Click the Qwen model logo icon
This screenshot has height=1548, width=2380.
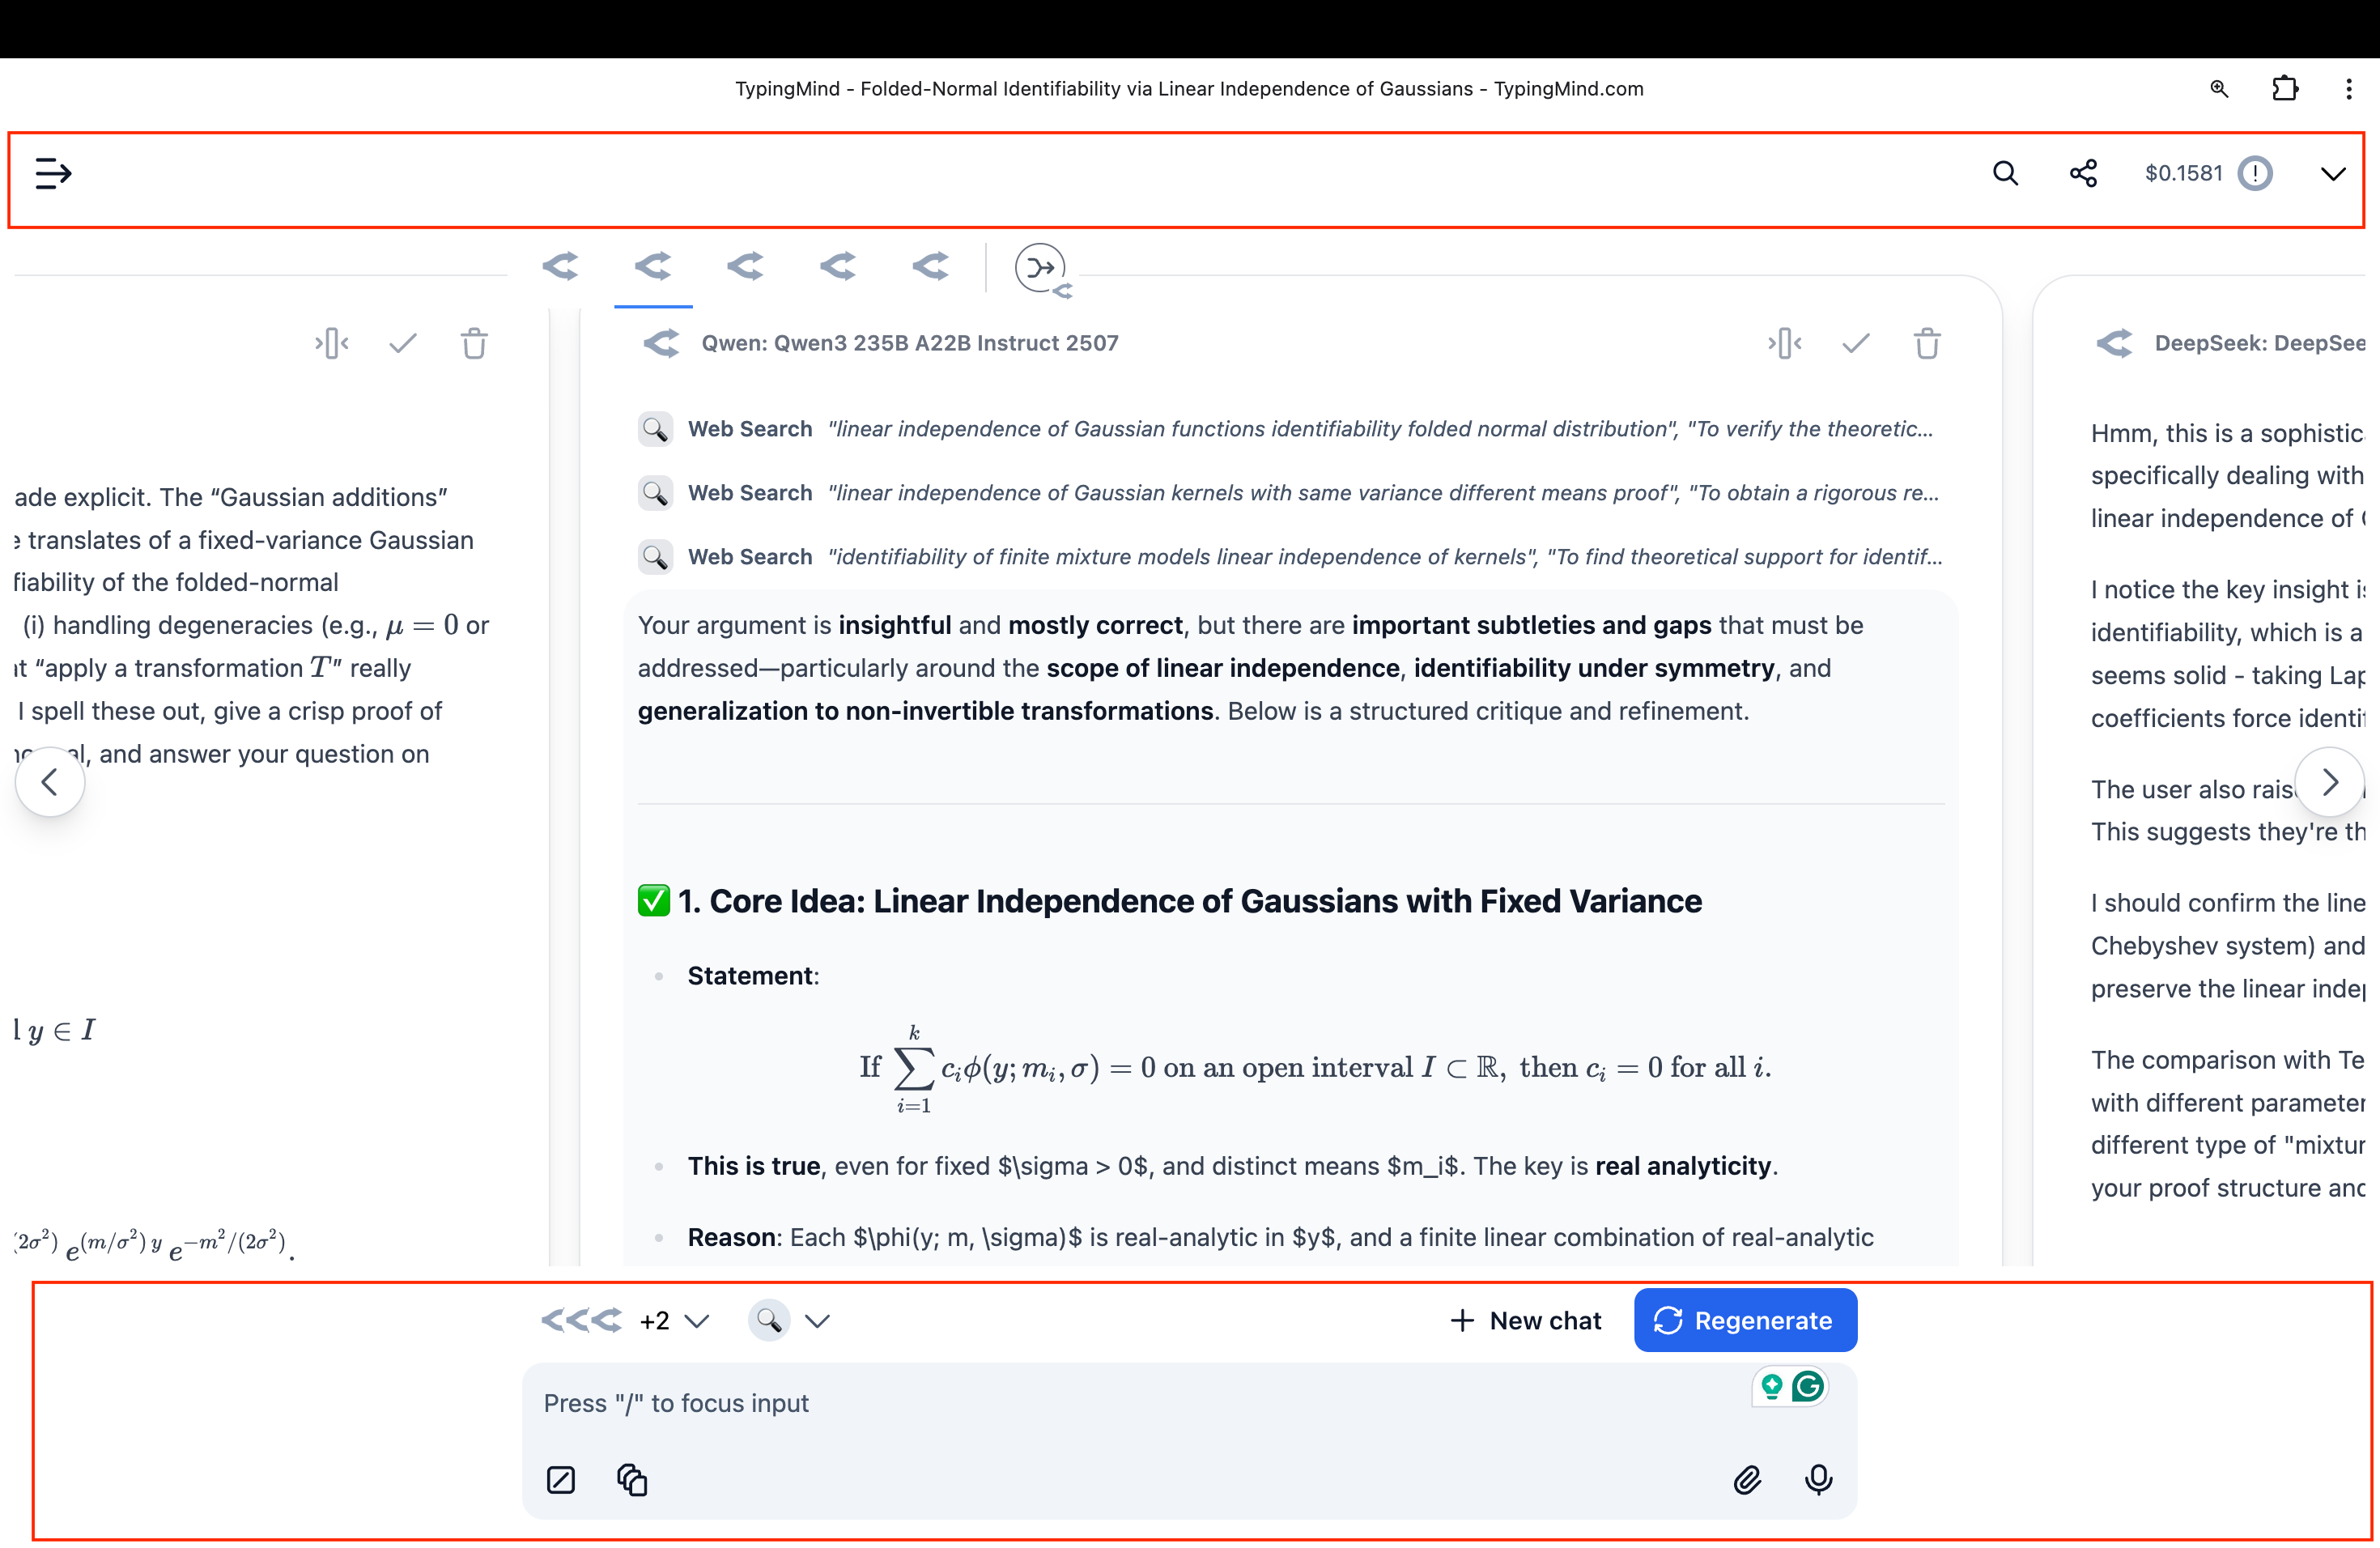pyautogui.click(x=661, y=344)
